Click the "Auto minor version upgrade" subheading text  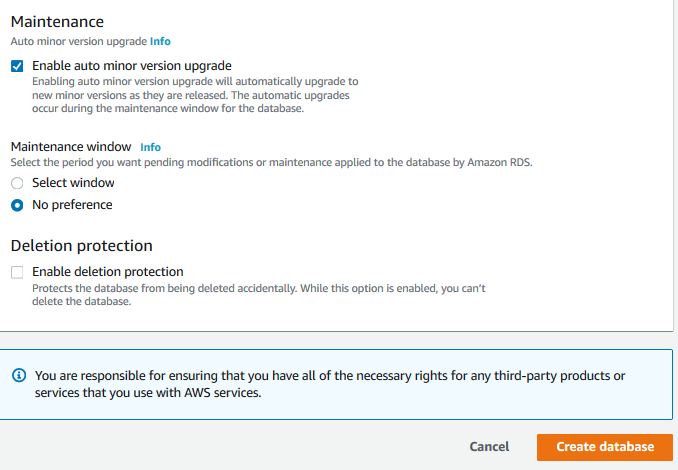click(78, 42)
